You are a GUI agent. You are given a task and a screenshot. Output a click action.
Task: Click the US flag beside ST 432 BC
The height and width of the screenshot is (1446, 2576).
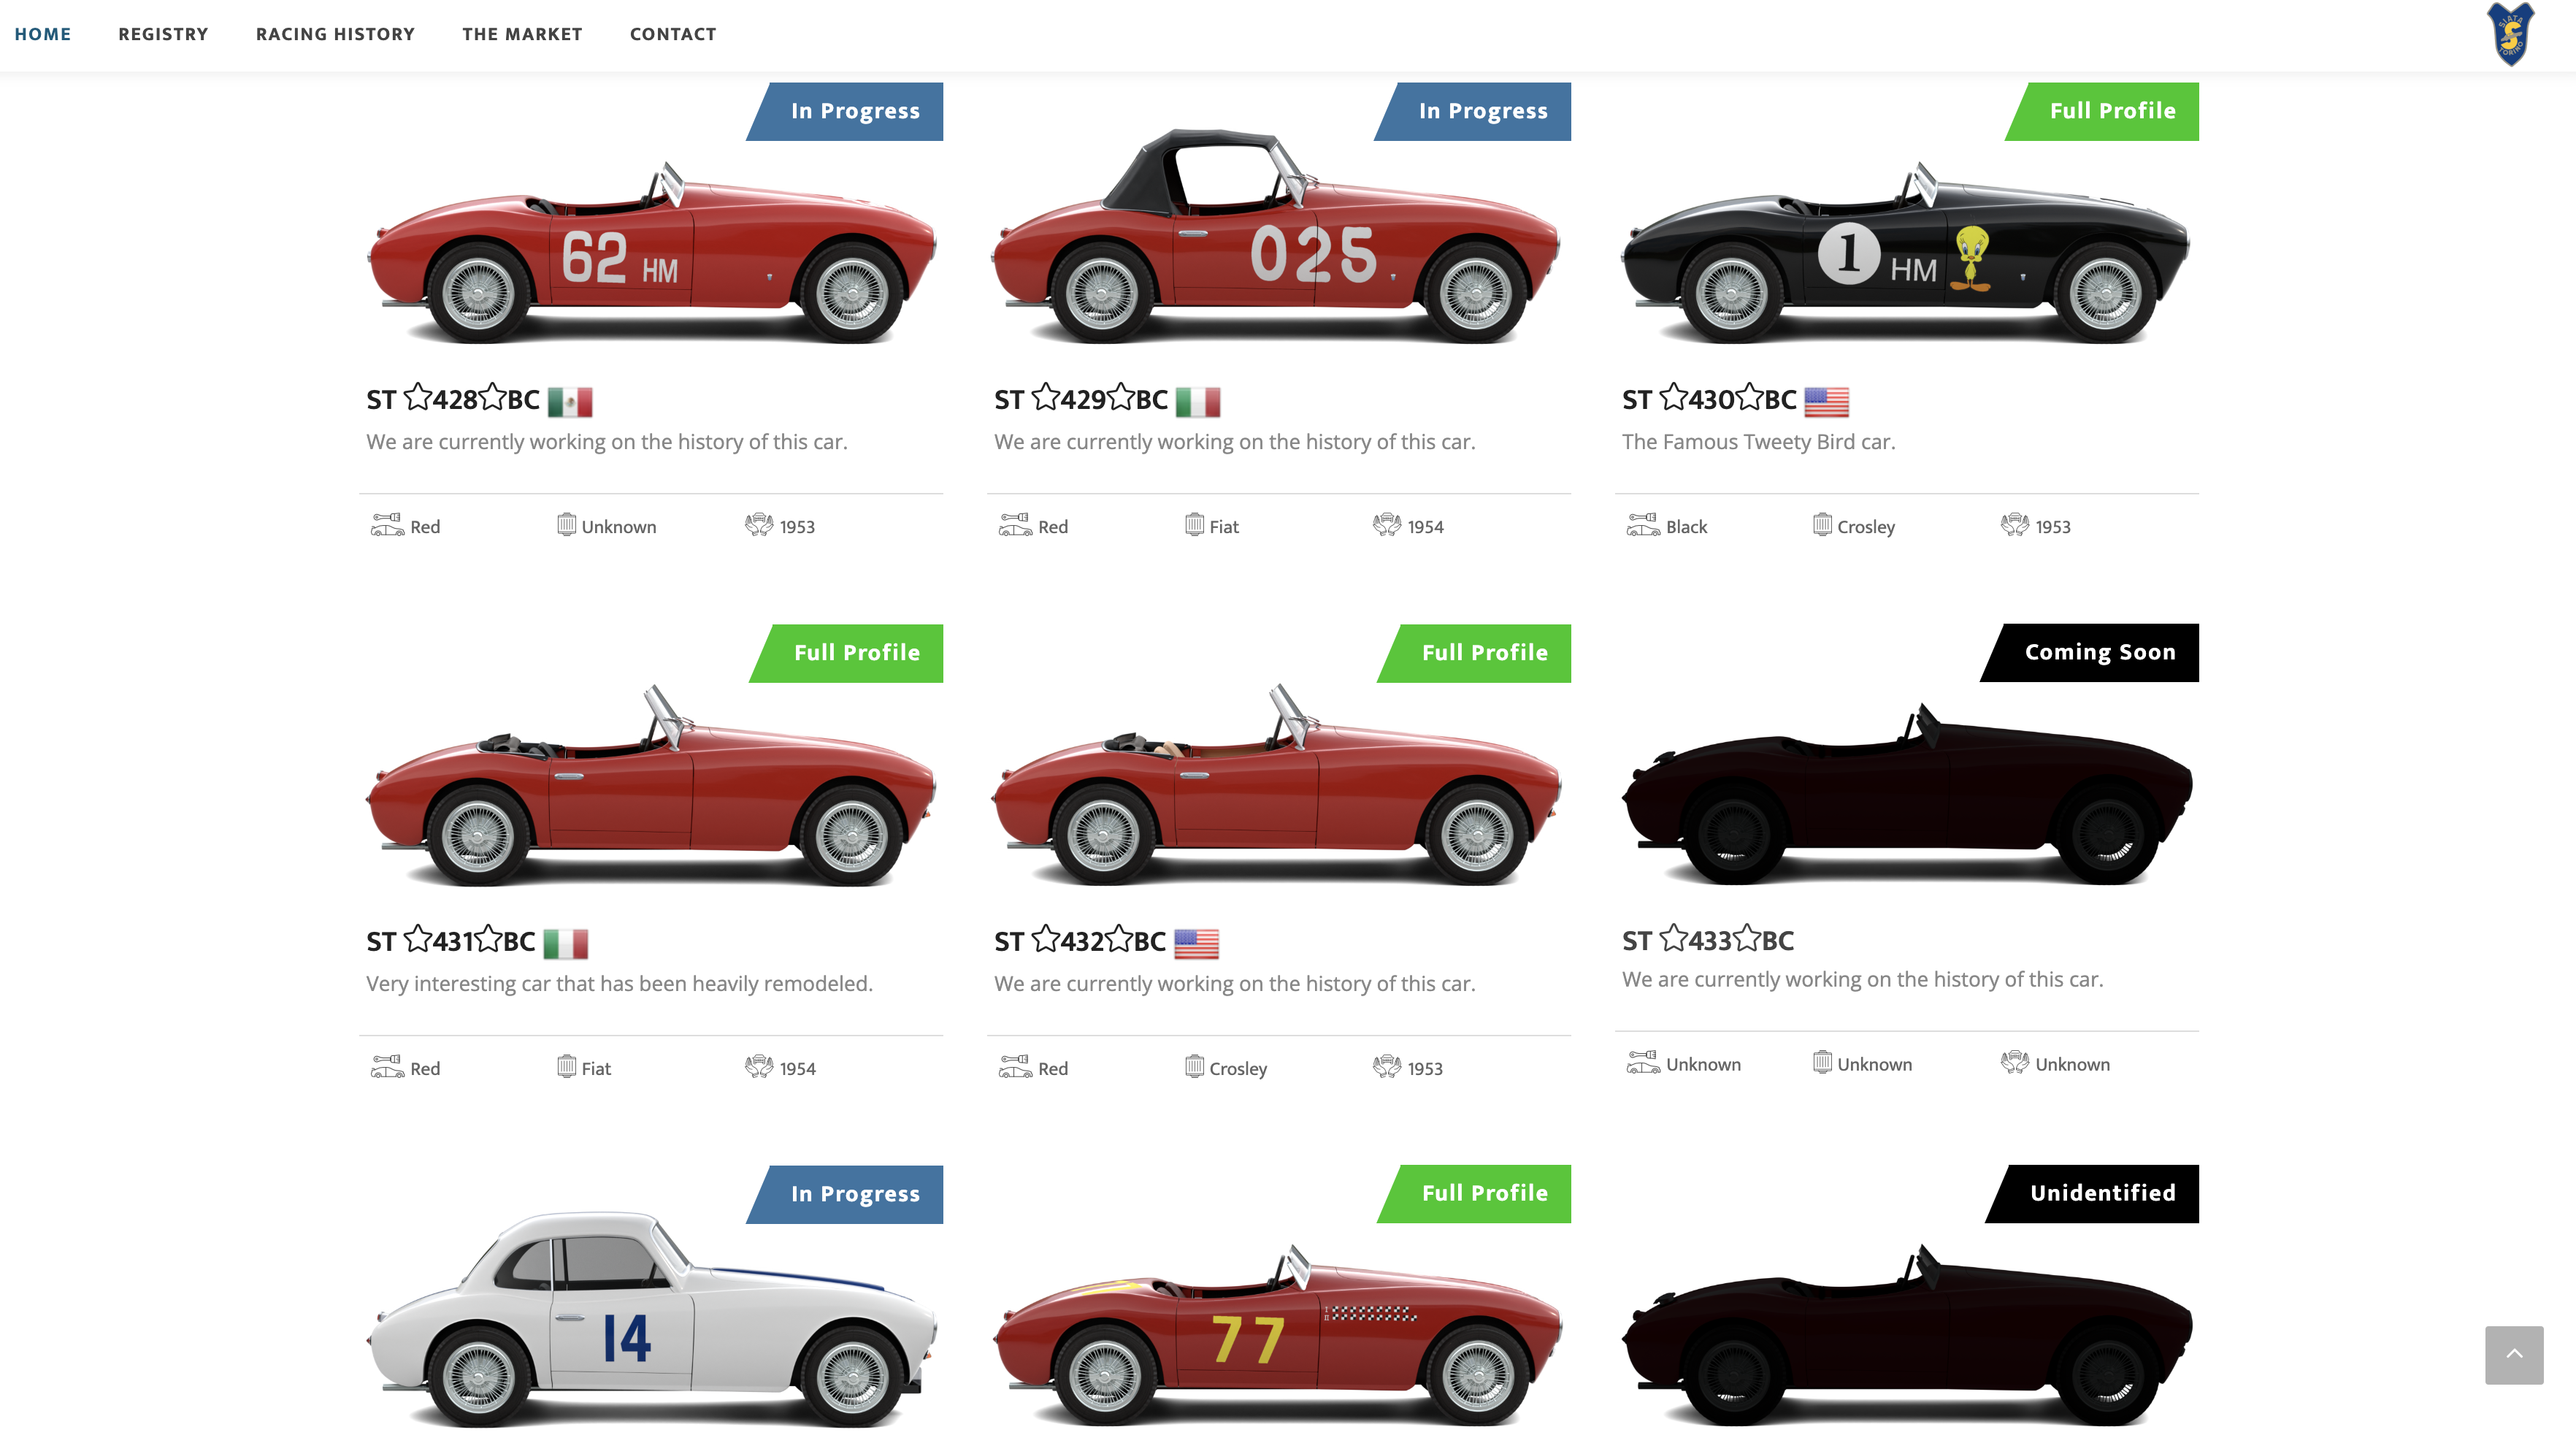click(x=1196, y=943)
